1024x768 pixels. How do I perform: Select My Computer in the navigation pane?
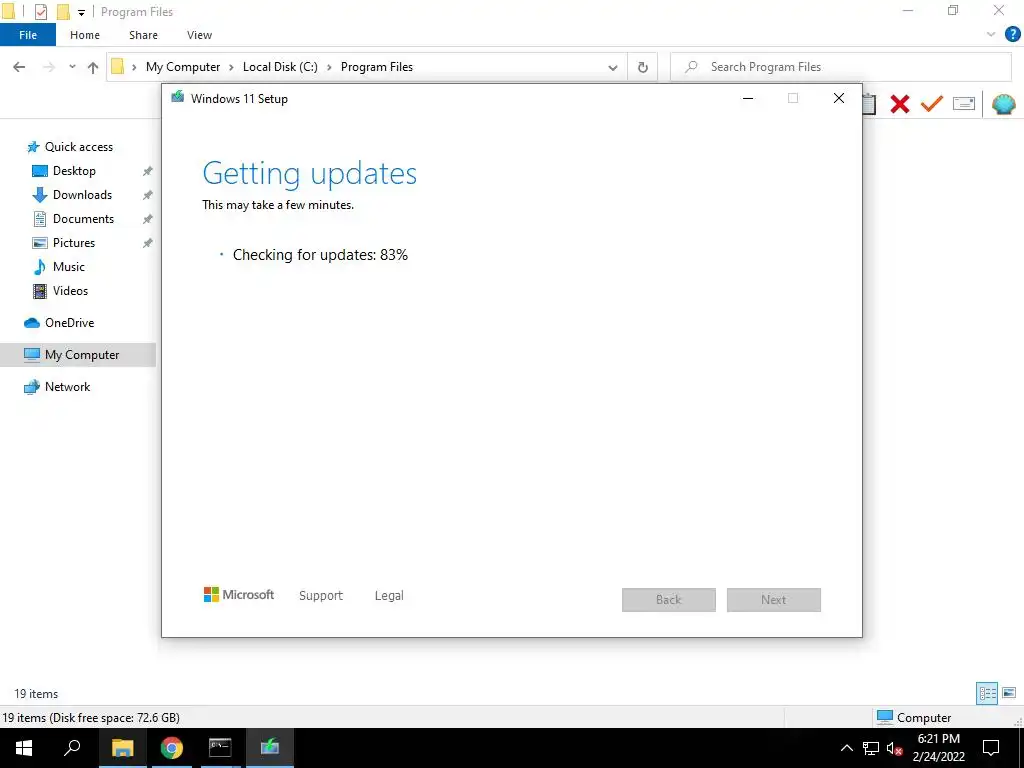[78, 355]
